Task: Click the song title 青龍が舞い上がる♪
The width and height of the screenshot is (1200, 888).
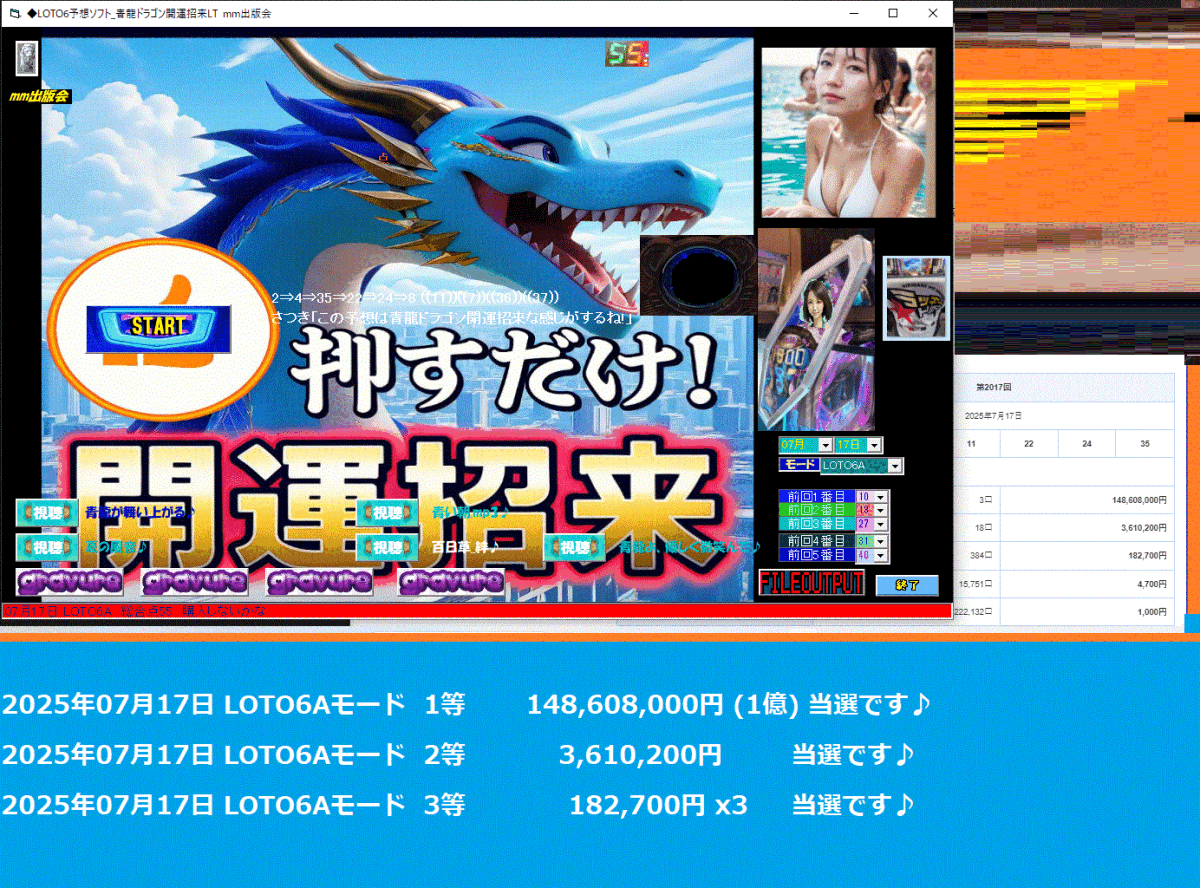Action: (139, 512)
